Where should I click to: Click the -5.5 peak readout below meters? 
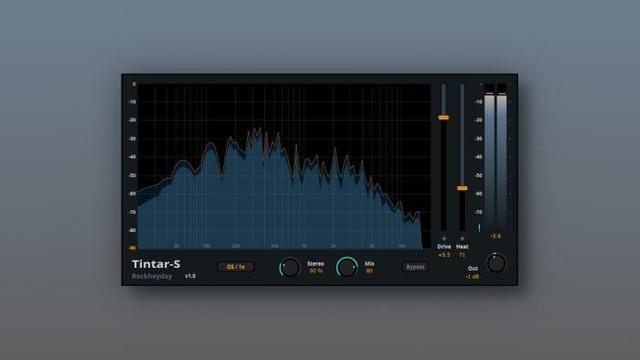point(496,236)
